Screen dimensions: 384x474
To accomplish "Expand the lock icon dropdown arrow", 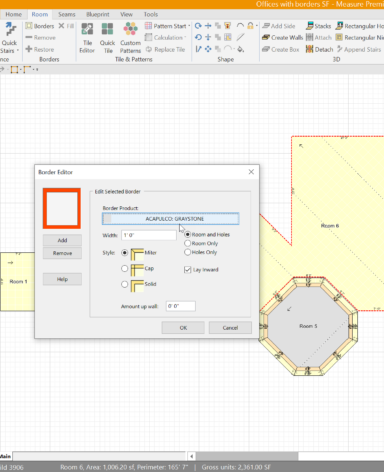I will 257,26.
